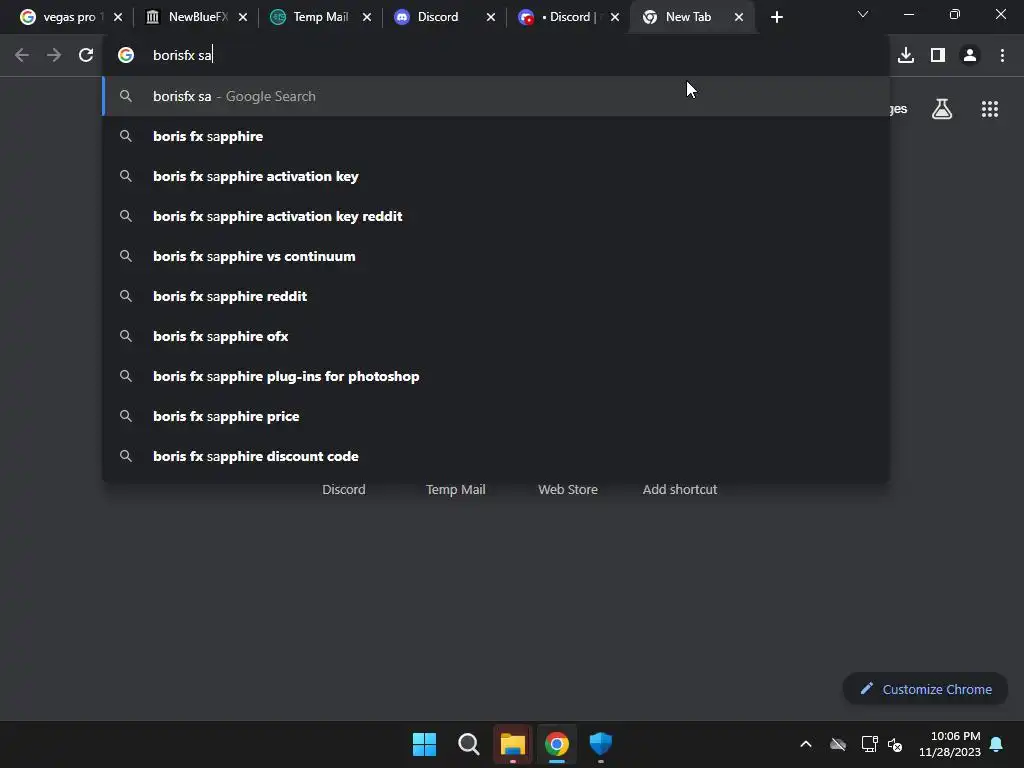Image resolution: width=1024 pixels, height=768 pixels.
Task: Select 'boris fx sapphire reddit' suggestion
Action: (x=496, y=296)
